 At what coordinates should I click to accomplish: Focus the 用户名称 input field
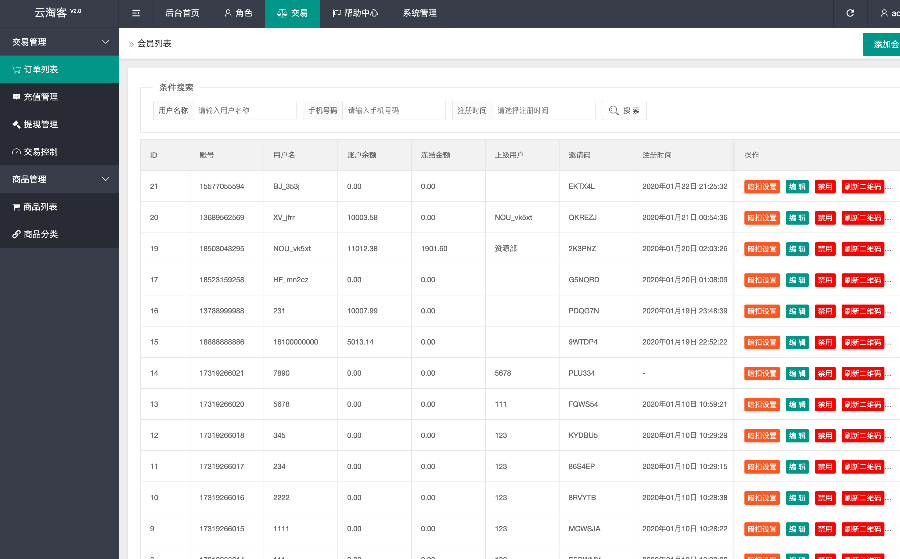240,110
